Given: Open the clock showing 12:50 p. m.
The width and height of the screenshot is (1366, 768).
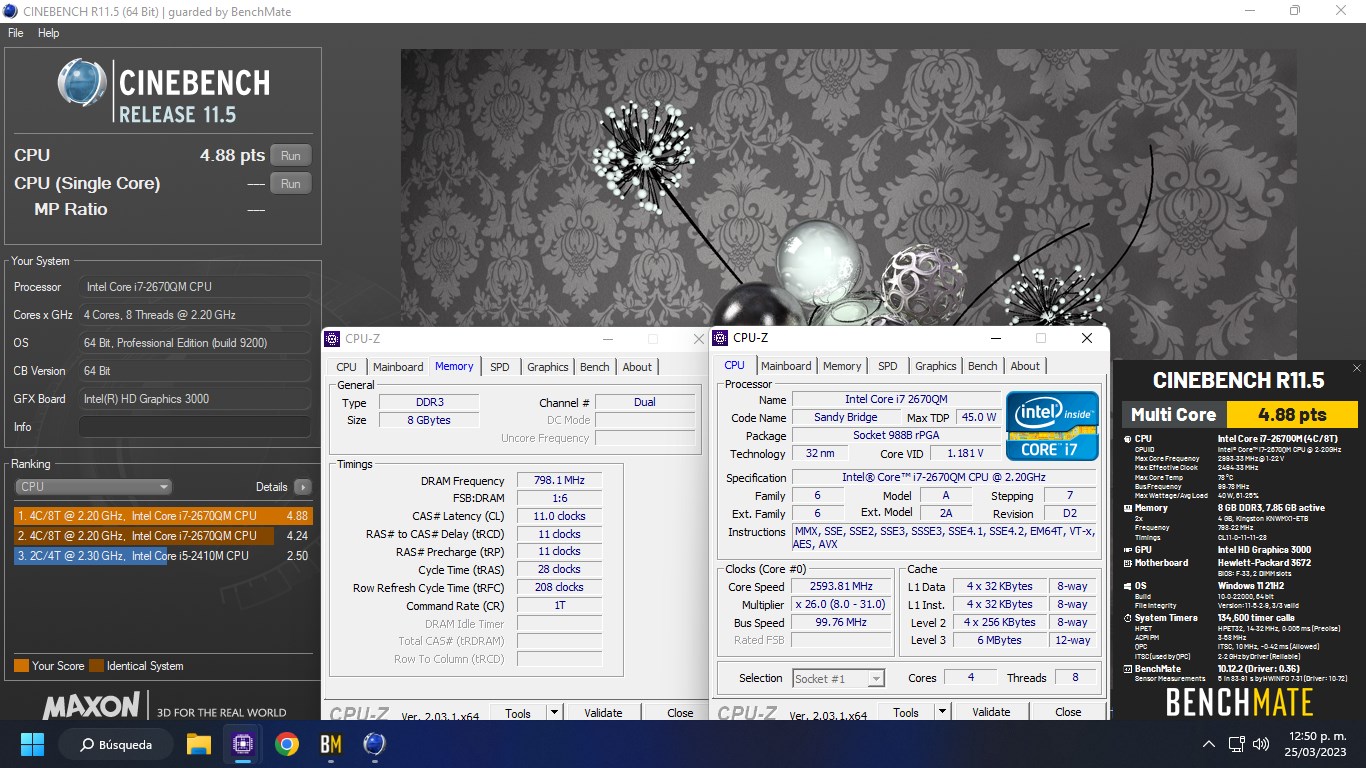Looking at the screenshot, I should click(1316, 744).
